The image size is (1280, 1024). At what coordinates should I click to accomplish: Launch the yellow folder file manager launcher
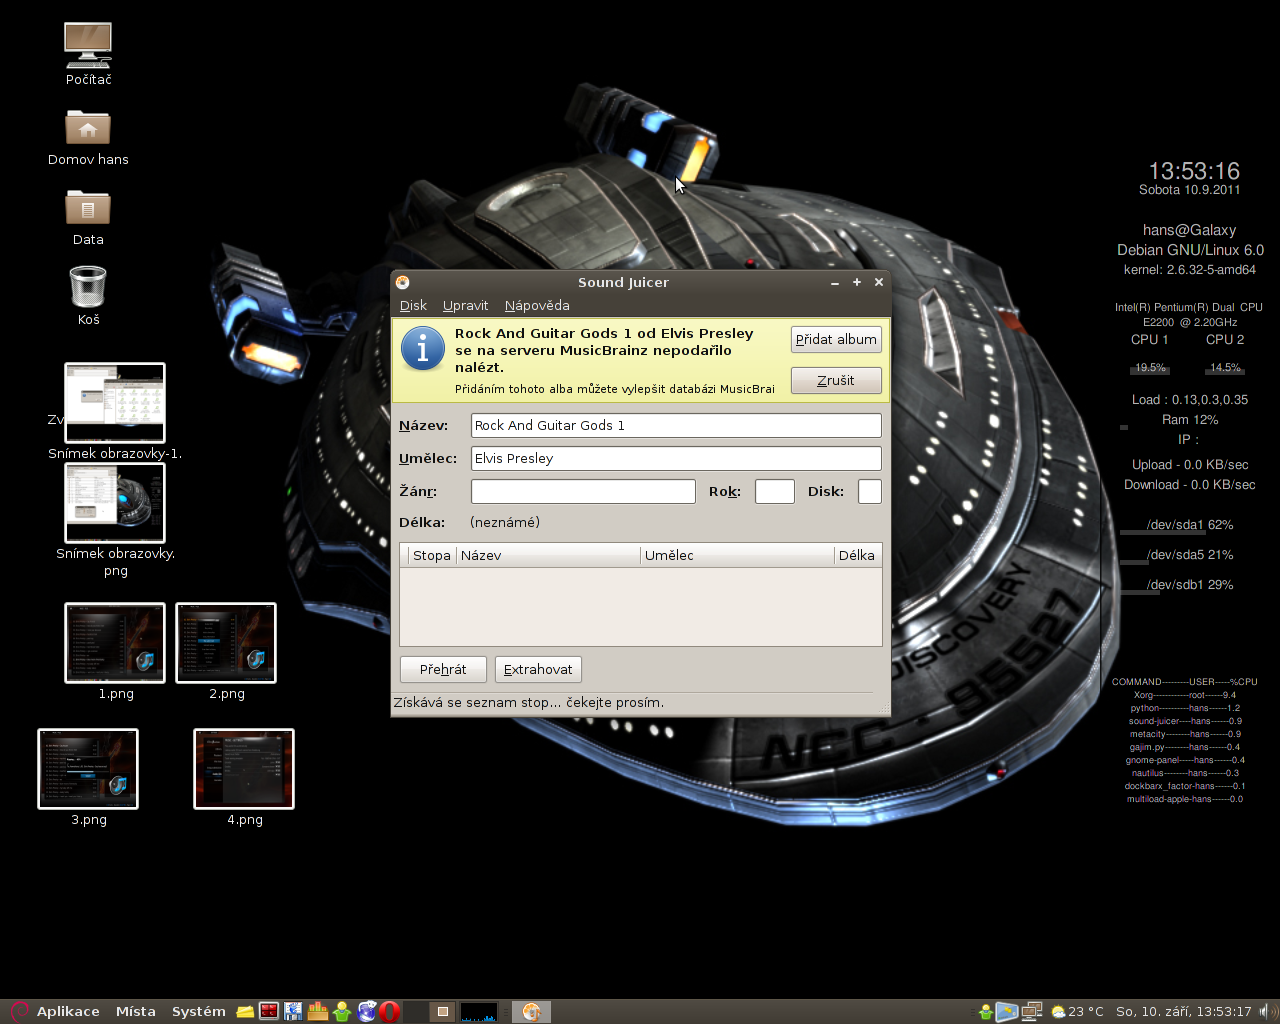[x=245, y=1012]
